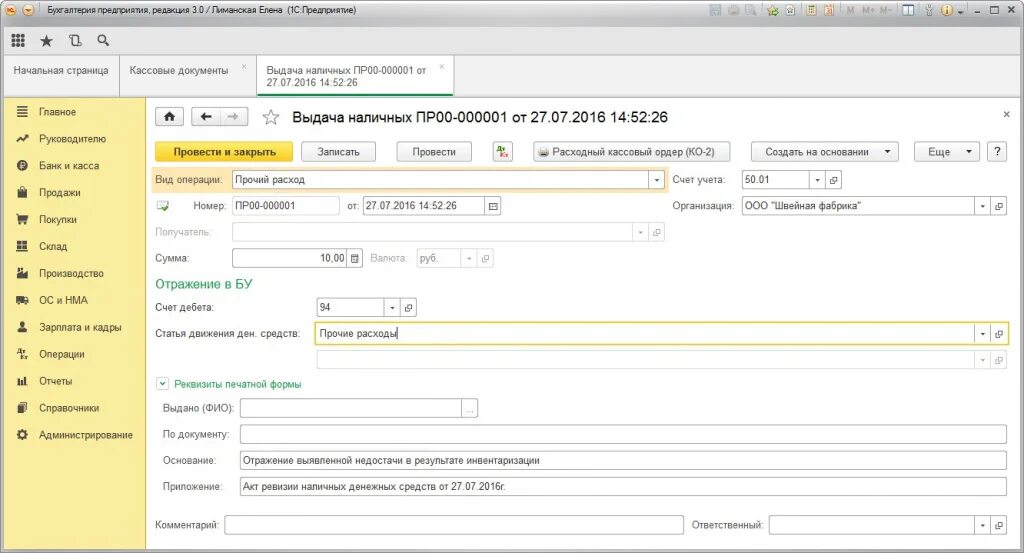The image size is (1024, 553).
Task: Open info icon in title bar
Action: point(946,10)
